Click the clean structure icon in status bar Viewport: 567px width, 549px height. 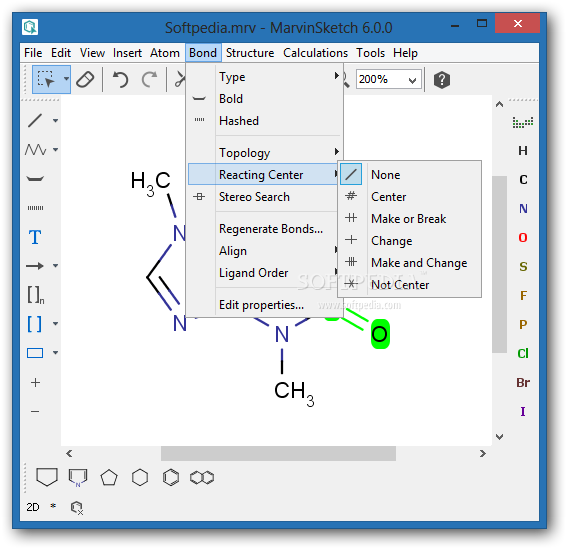pyautogui.click(x=77, y=507)
